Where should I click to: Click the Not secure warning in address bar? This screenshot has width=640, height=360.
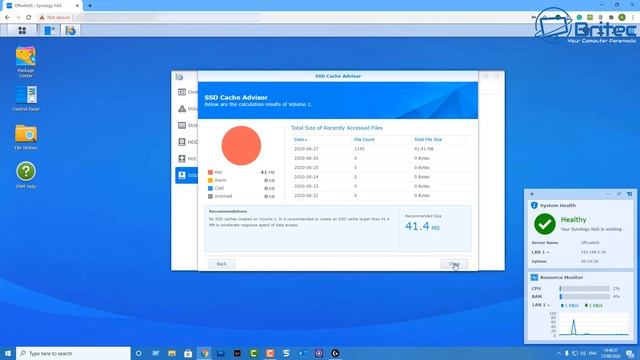(x=55, y=18)
